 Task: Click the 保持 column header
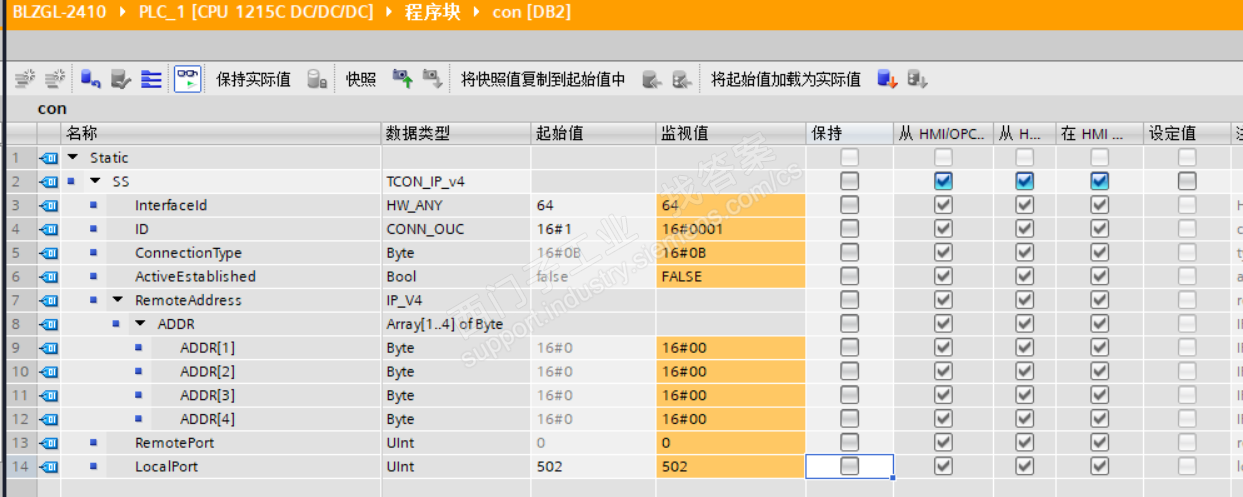coord(849,134)
